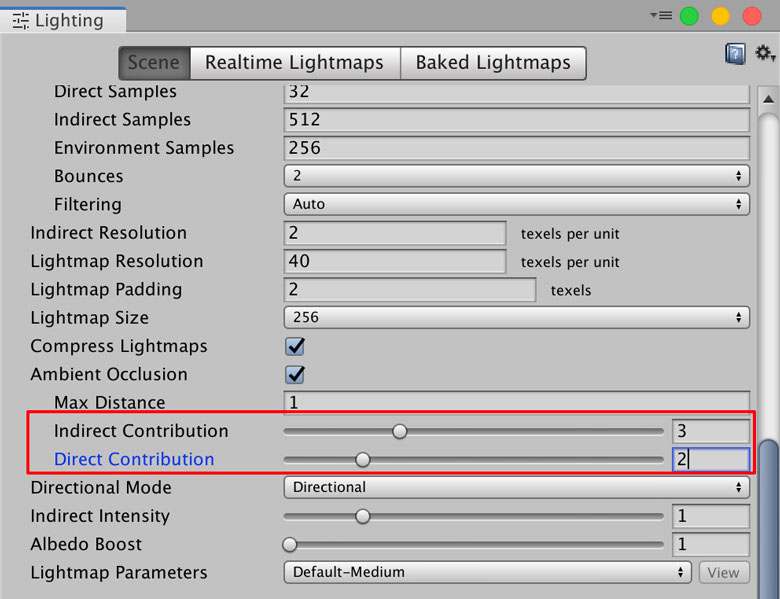Screen dimensions: 780x599
Task: Click the Lightmap Parameters label
Action: point(118,573)
